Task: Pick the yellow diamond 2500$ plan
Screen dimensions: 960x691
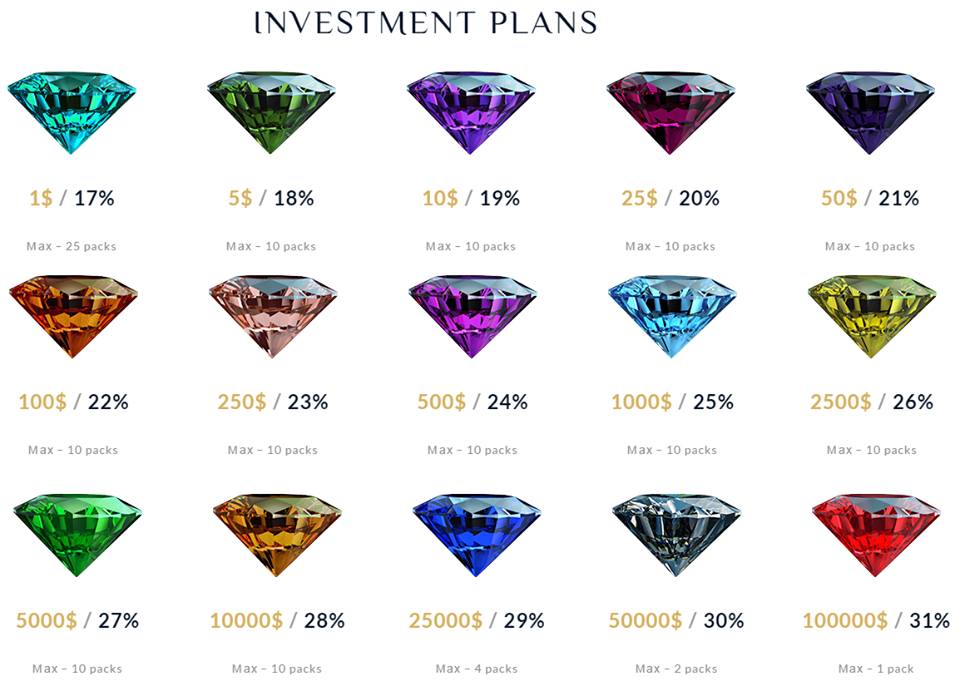Action: coord(872,316)
